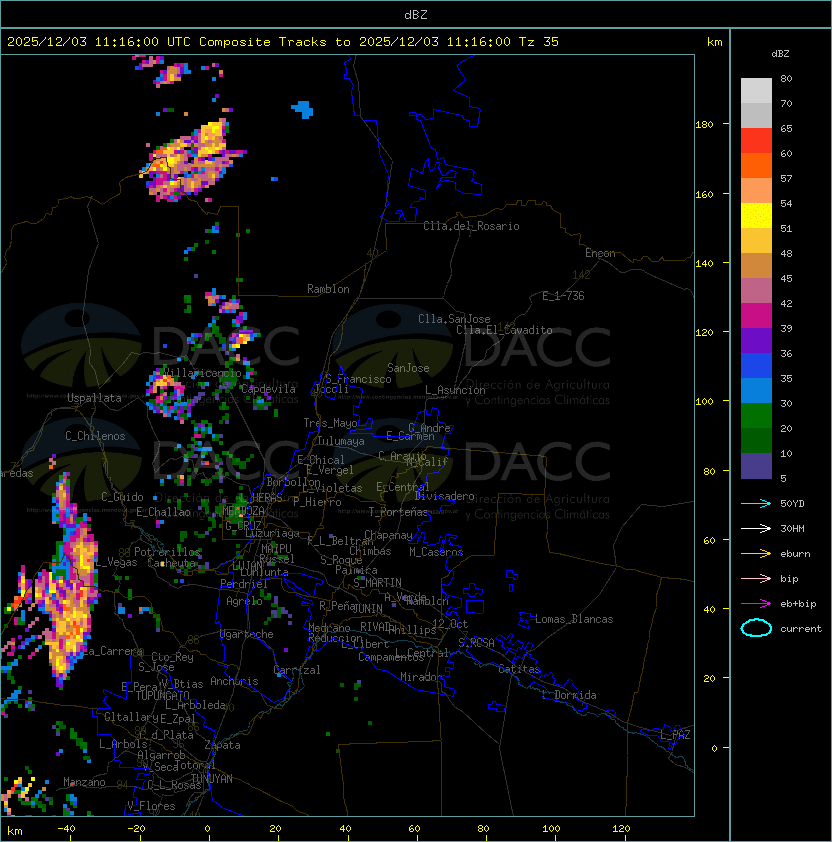Click the 'Anchoris' map label
Image resolution: width=832 pixels, height=842 pixels.
coord(234,681)
